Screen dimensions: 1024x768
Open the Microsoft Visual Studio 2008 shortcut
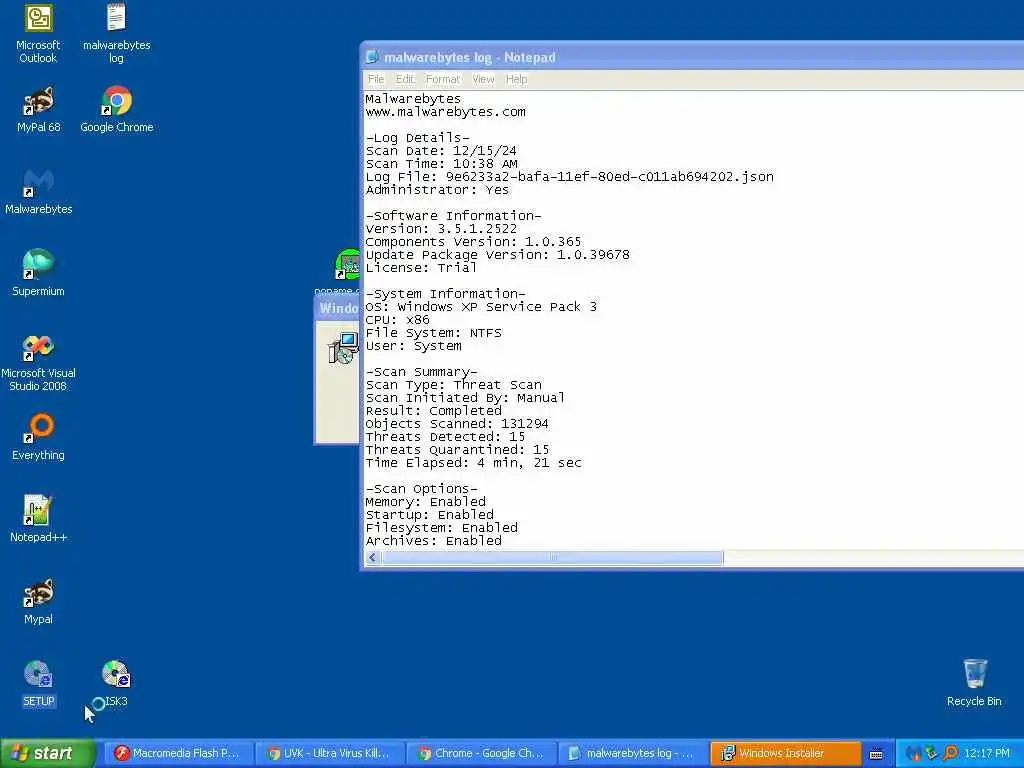(38, 362)
